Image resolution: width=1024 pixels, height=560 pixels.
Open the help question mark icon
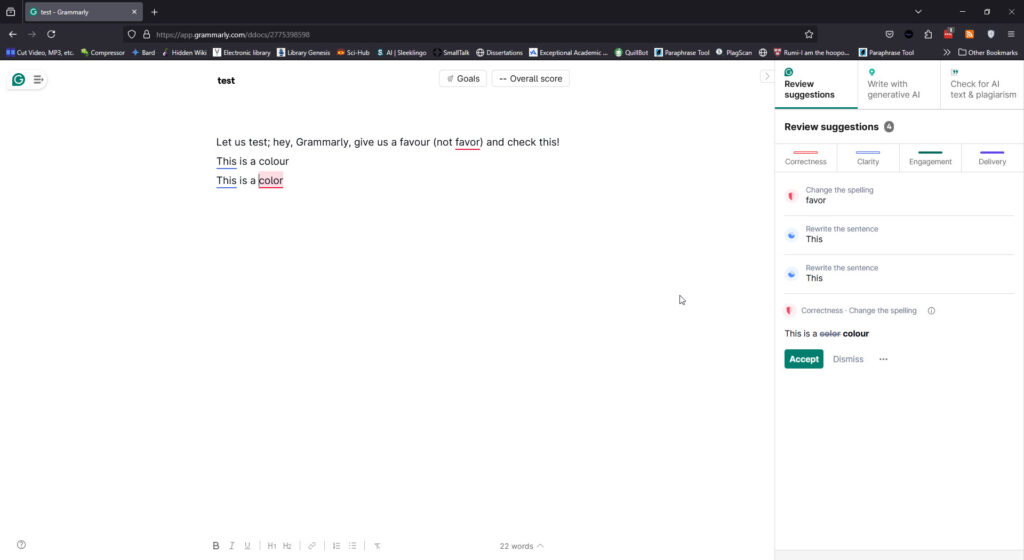coord(22,545)
